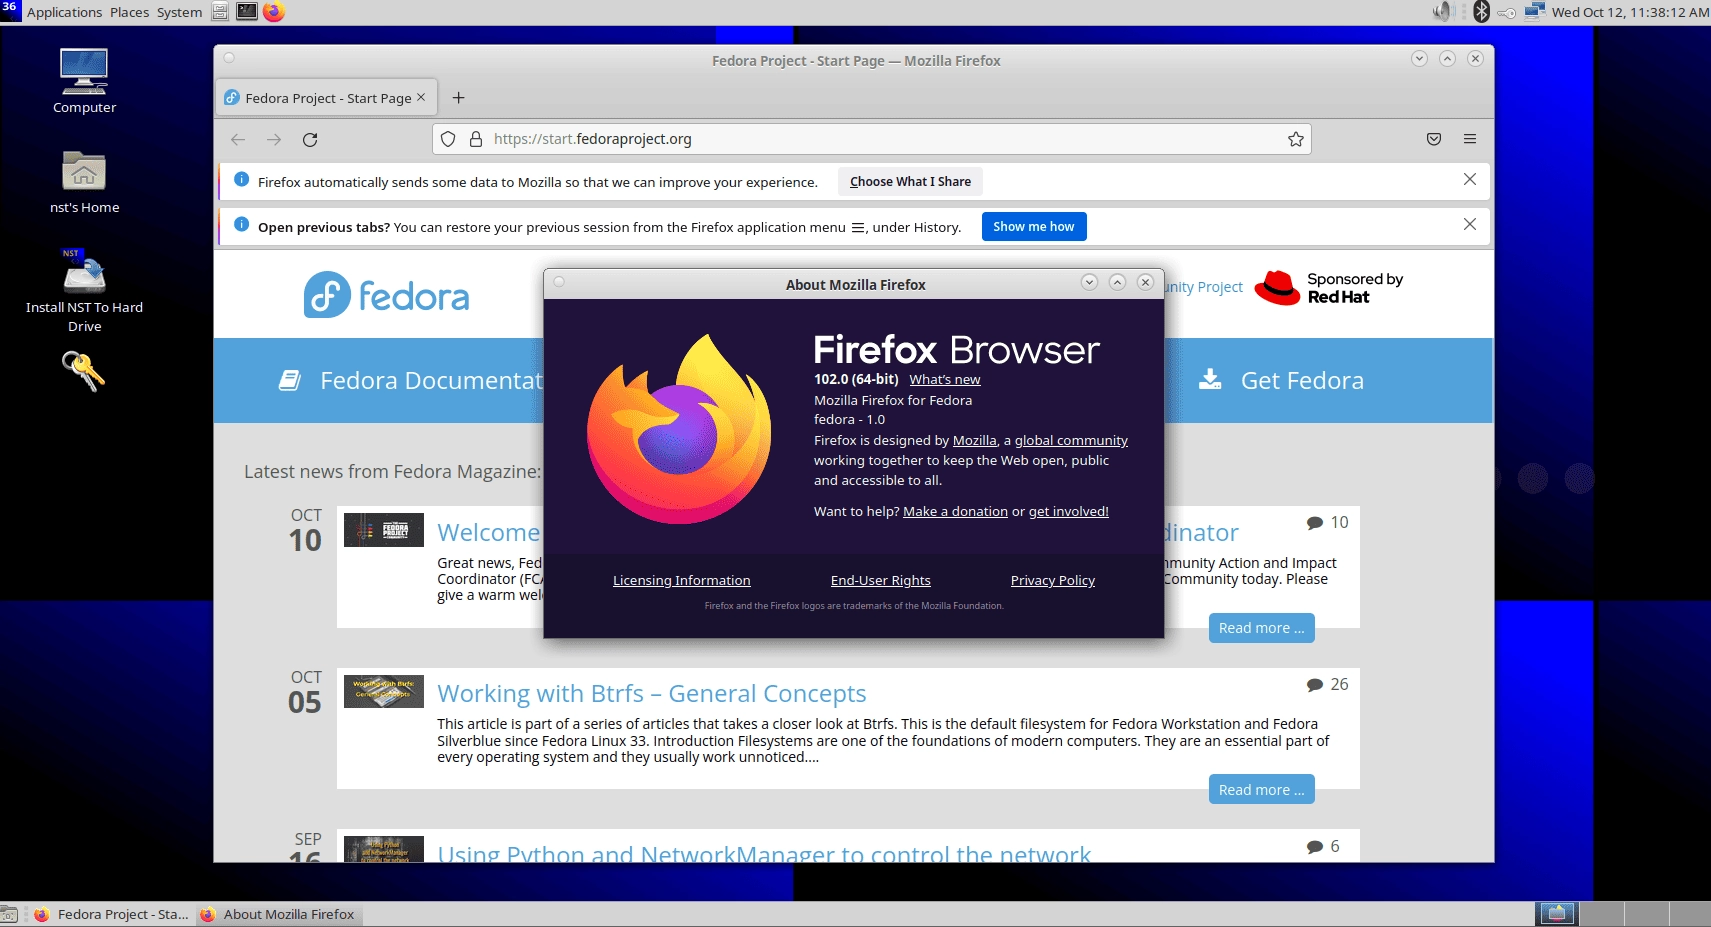This screenshot has height=927, width=1711.
Task: Switch to Fedora Project taskbar button
Action: click(110, 914)
